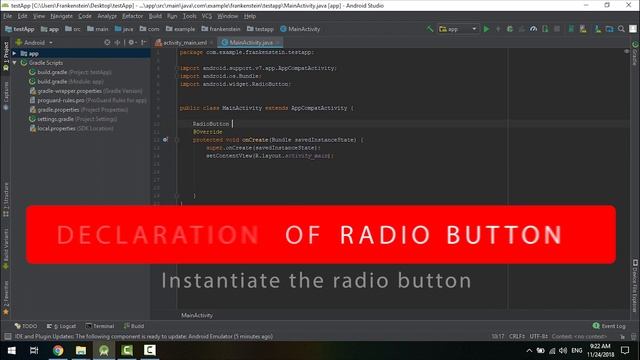Open the Code menu
Screen dimensions: 640x360
(x=85, y=16)
